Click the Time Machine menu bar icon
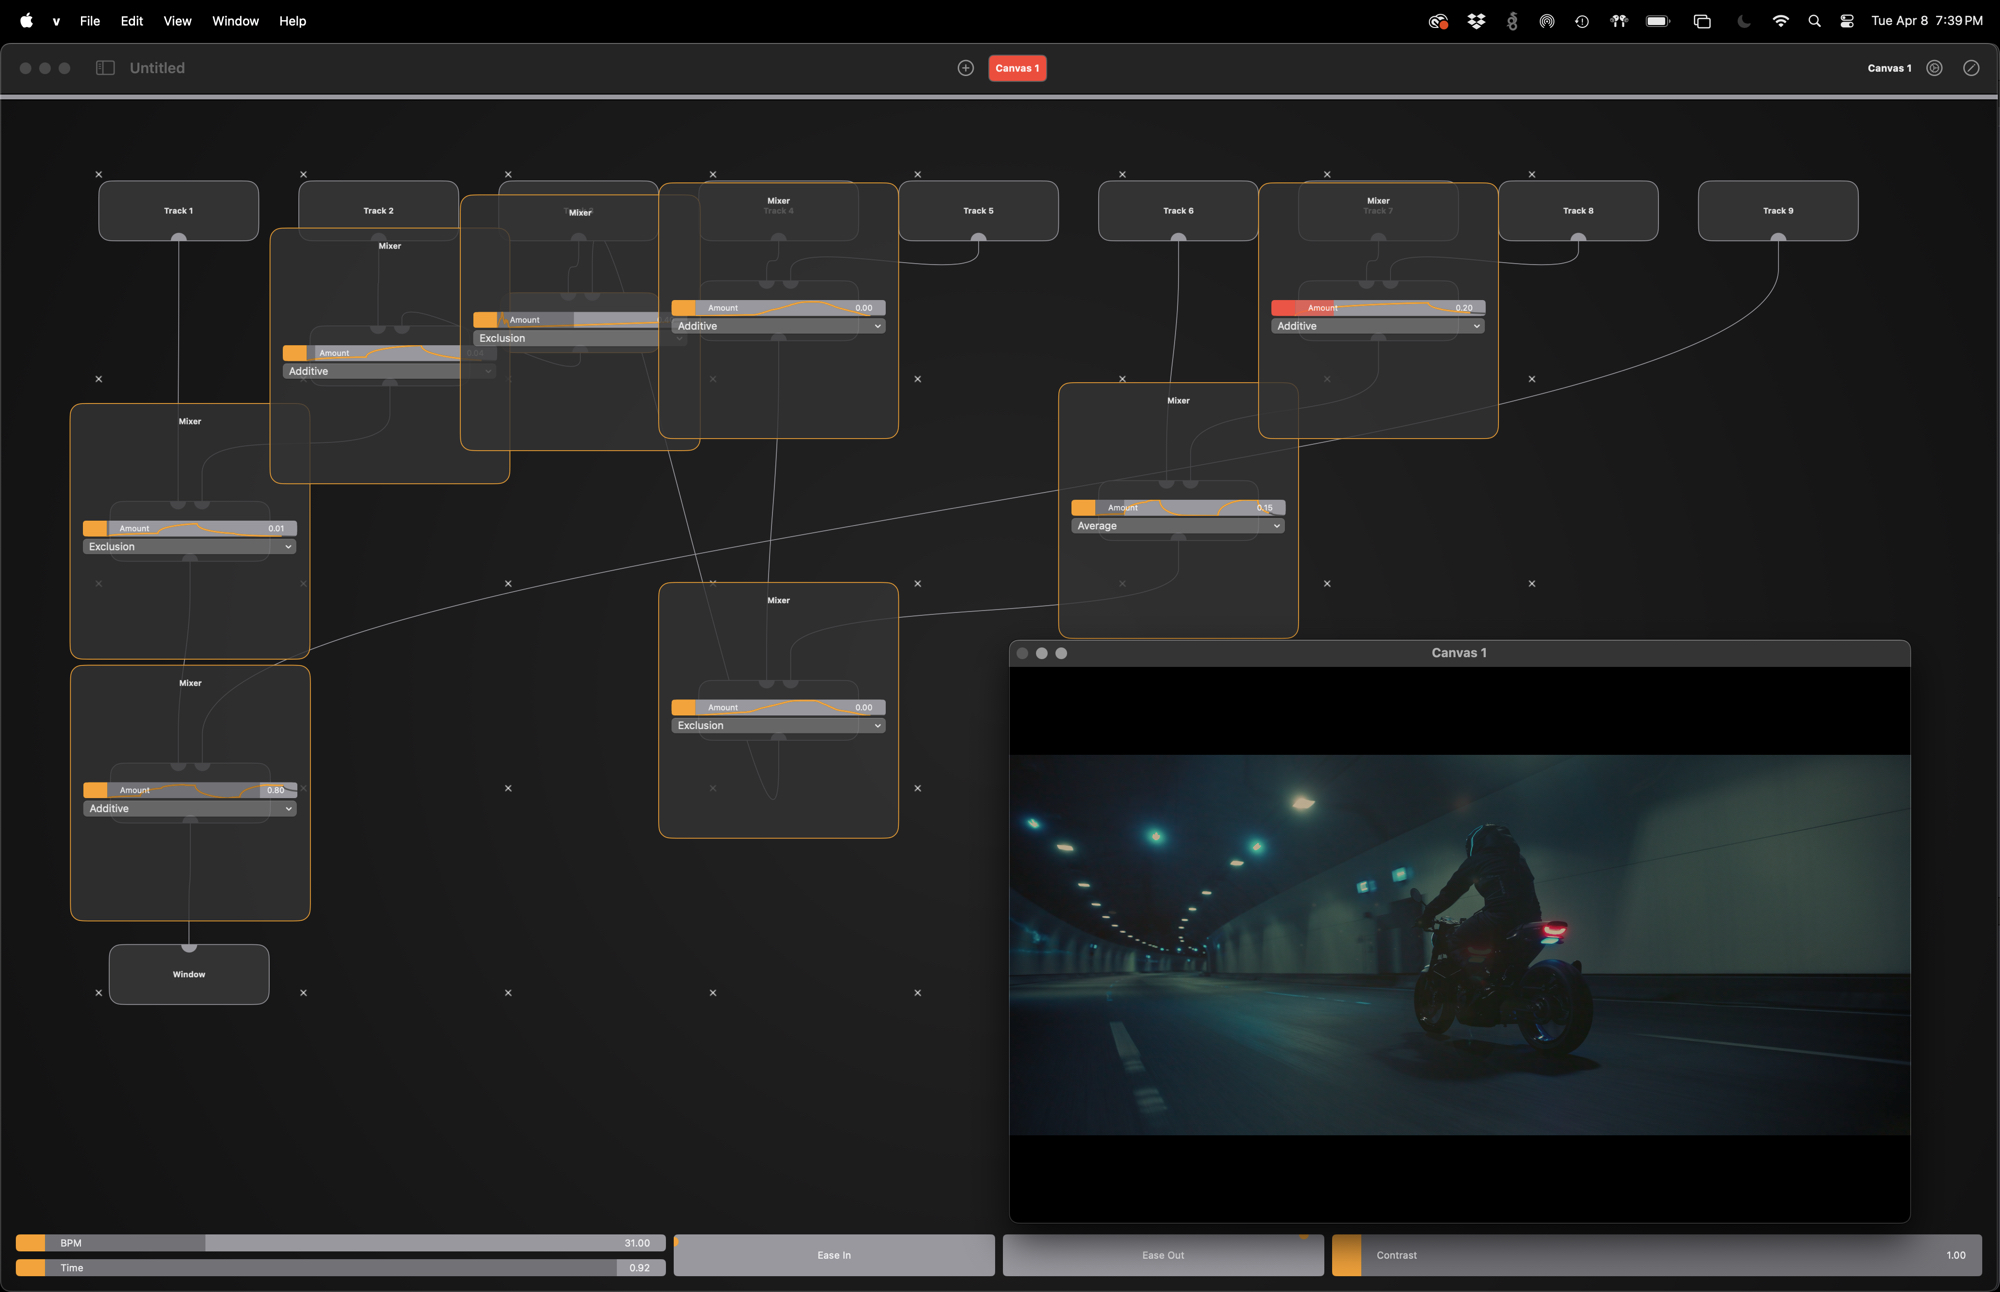 (x=1581, y=21)
